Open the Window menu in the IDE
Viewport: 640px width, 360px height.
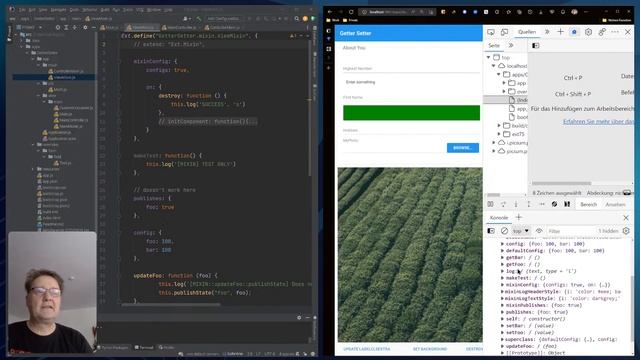pos(153,9)
